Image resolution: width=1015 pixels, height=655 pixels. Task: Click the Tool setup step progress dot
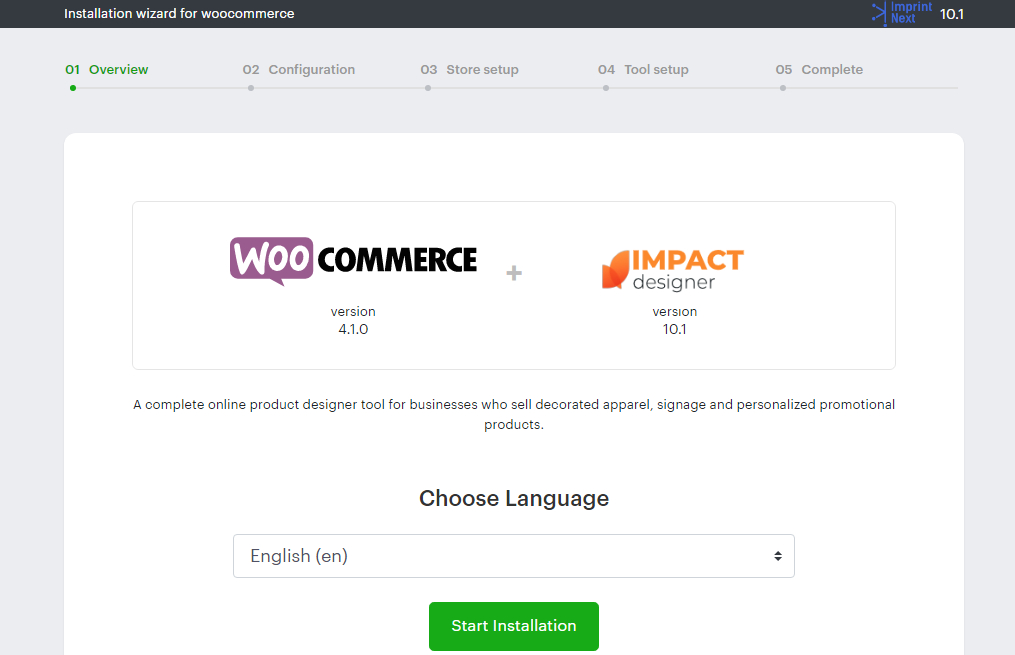coord(606,88)
